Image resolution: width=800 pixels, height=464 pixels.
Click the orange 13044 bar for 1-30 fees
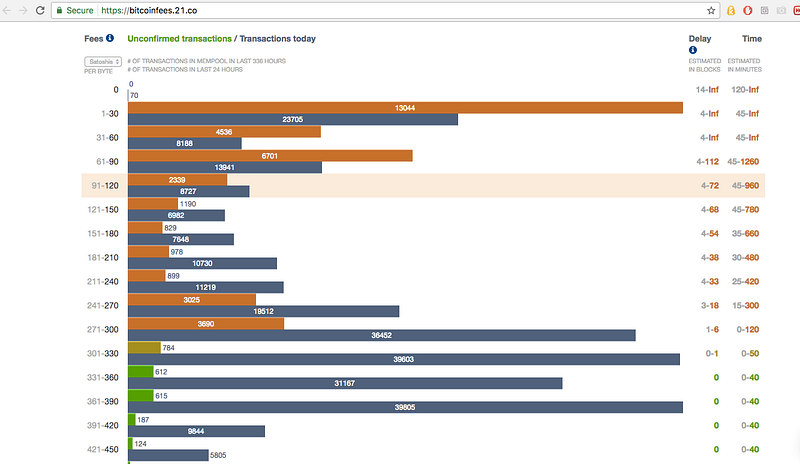[x=405, y=108]
